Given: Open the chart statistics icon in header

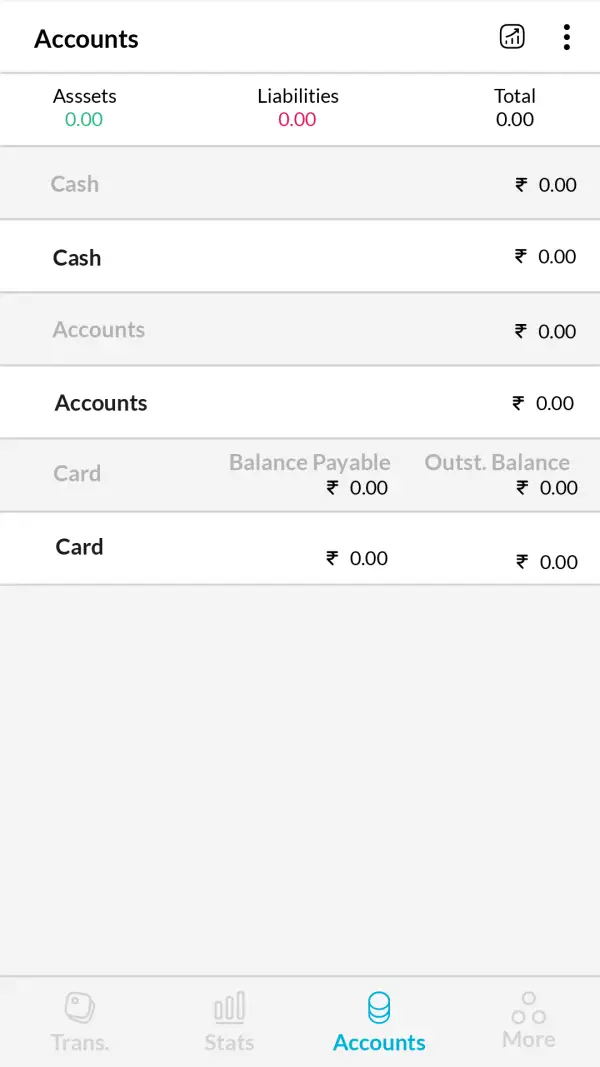Looking at the screenshot, I should pos(512,37).
